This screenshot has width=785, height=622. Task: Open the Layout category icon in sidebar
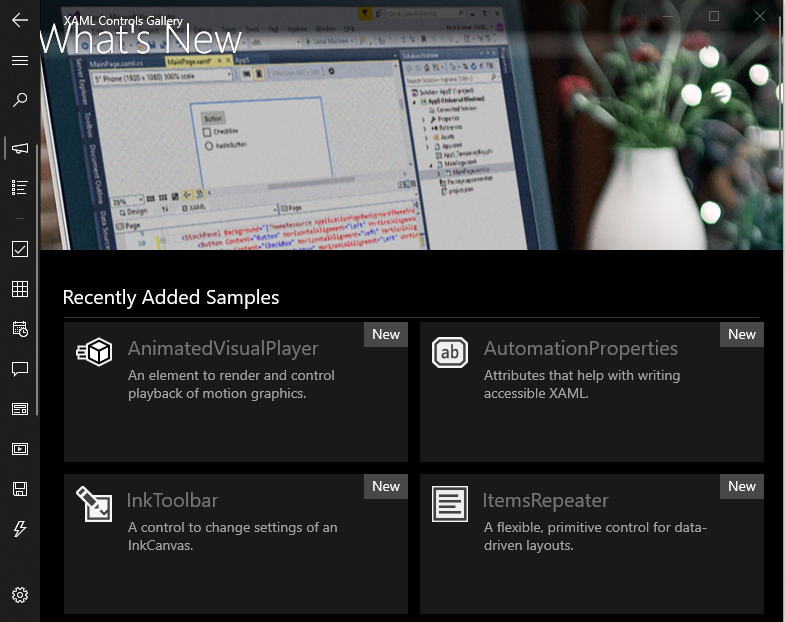point(20,409)
